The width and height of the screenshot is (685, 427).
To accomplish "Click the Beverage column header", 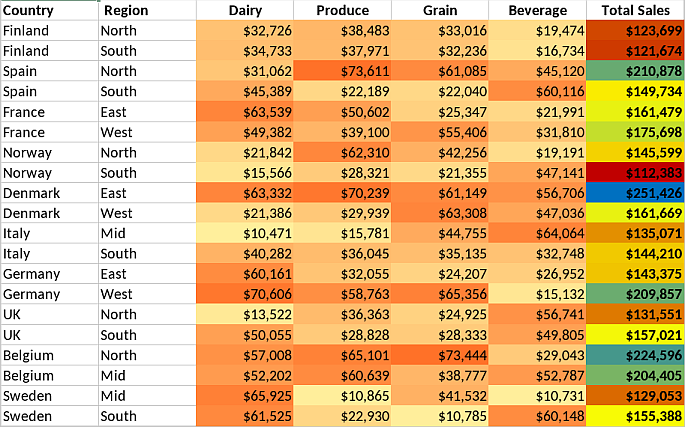I will pos(537,10).
